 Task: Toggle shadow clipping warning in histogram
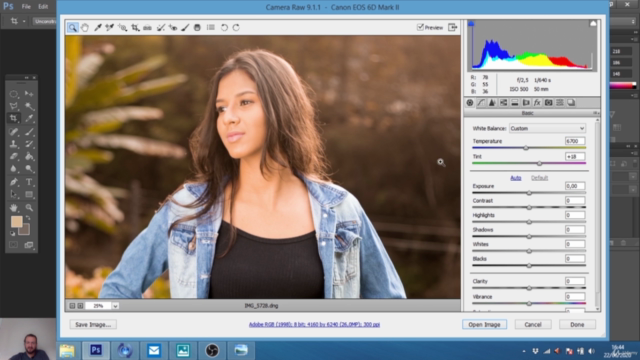tap(471, 24)
